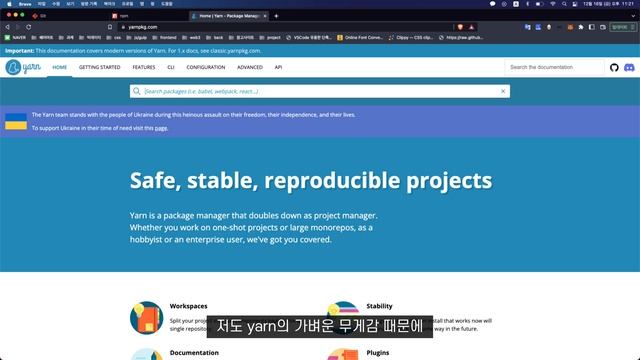Open the Brave wallet icon in the toolbar
The height and width of the screenshot is (360, 640).
click(603, 27)
